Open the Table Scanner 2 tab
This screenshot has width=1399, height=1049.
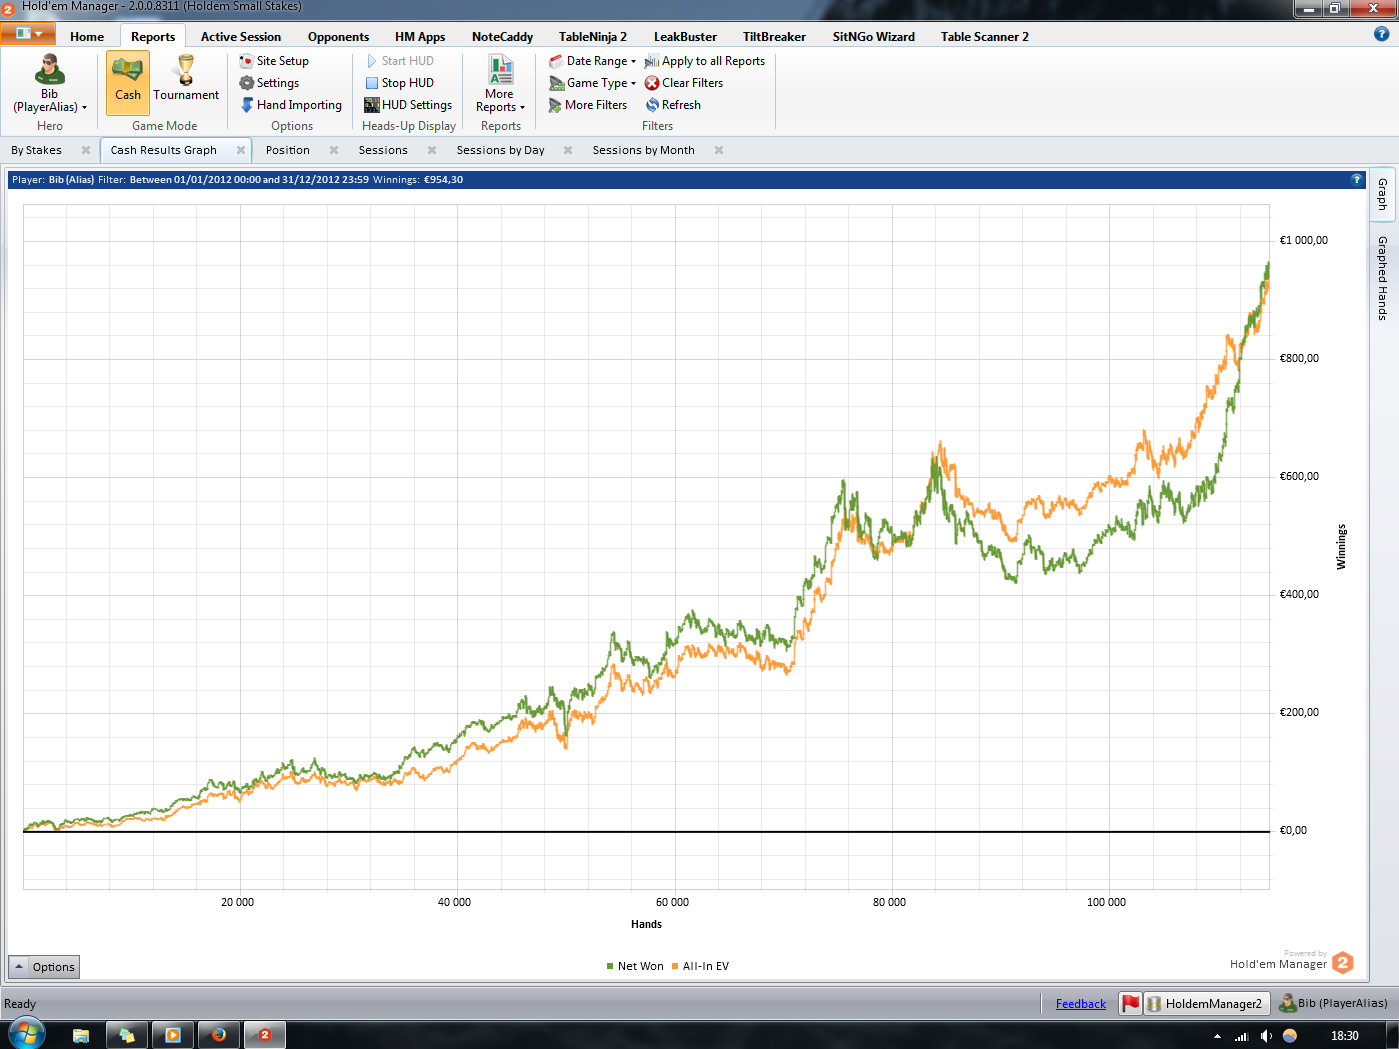984,37
